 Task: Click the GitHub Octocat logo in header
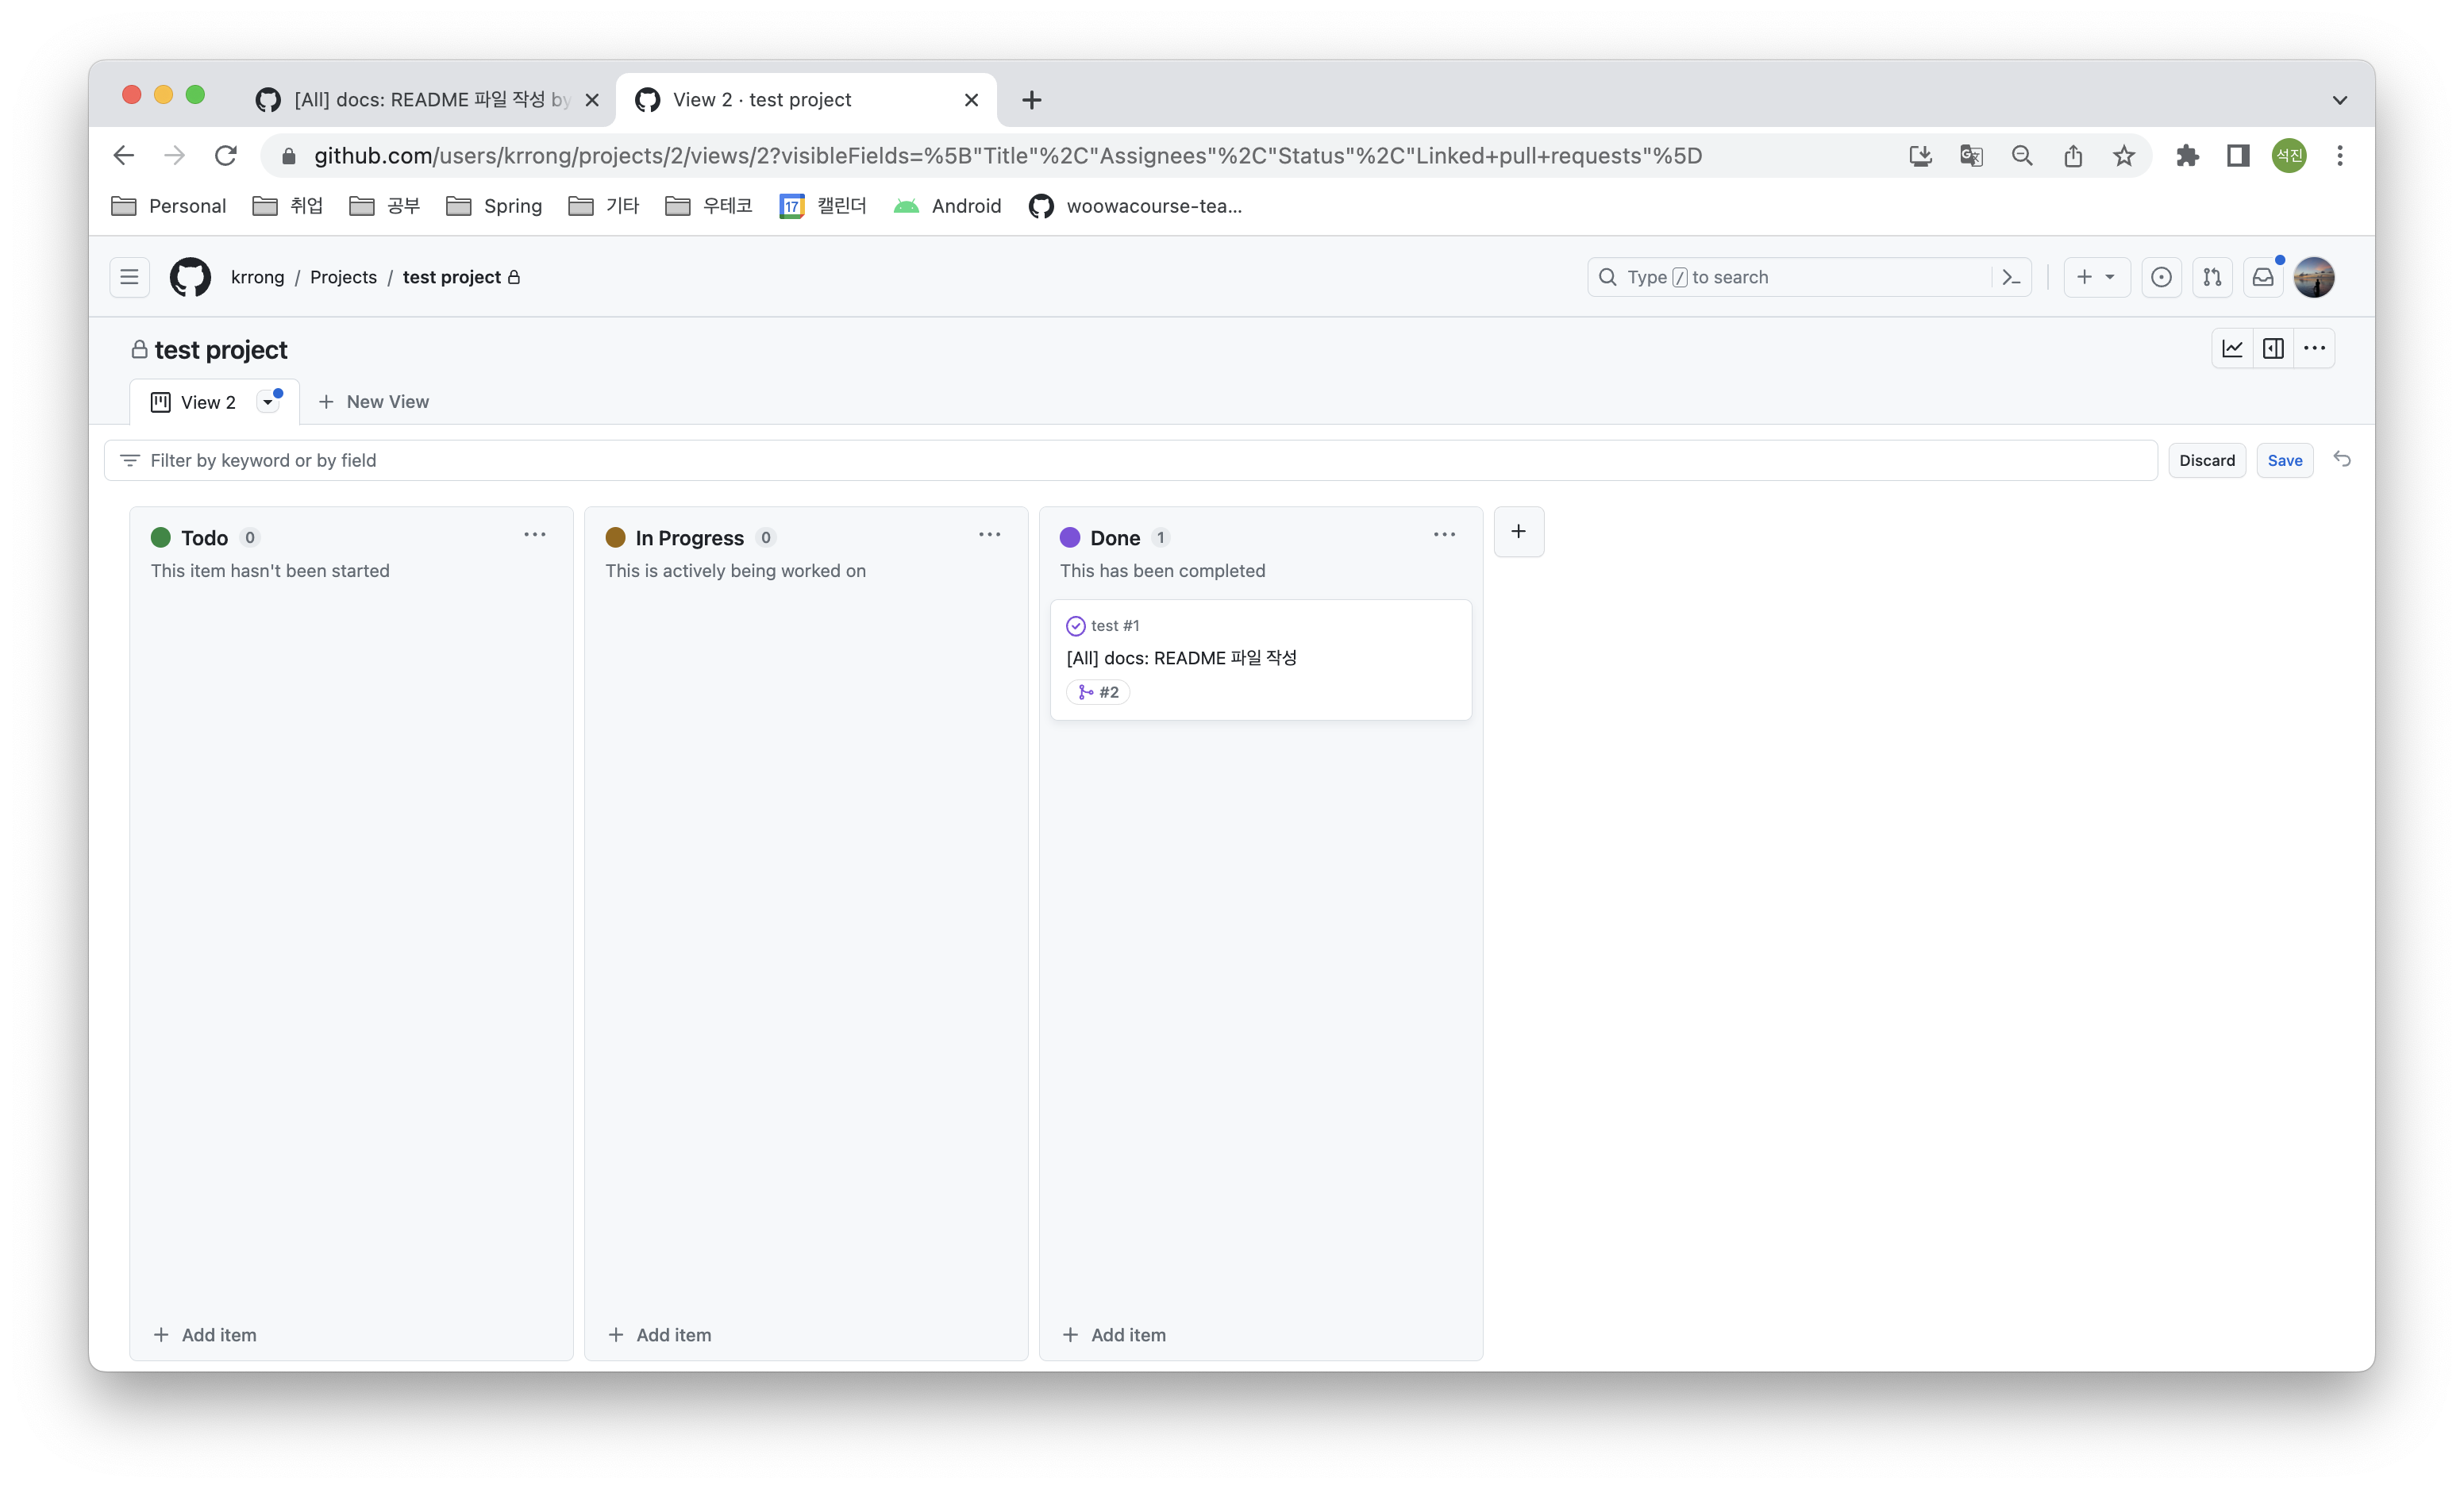[x=190, y=277]
